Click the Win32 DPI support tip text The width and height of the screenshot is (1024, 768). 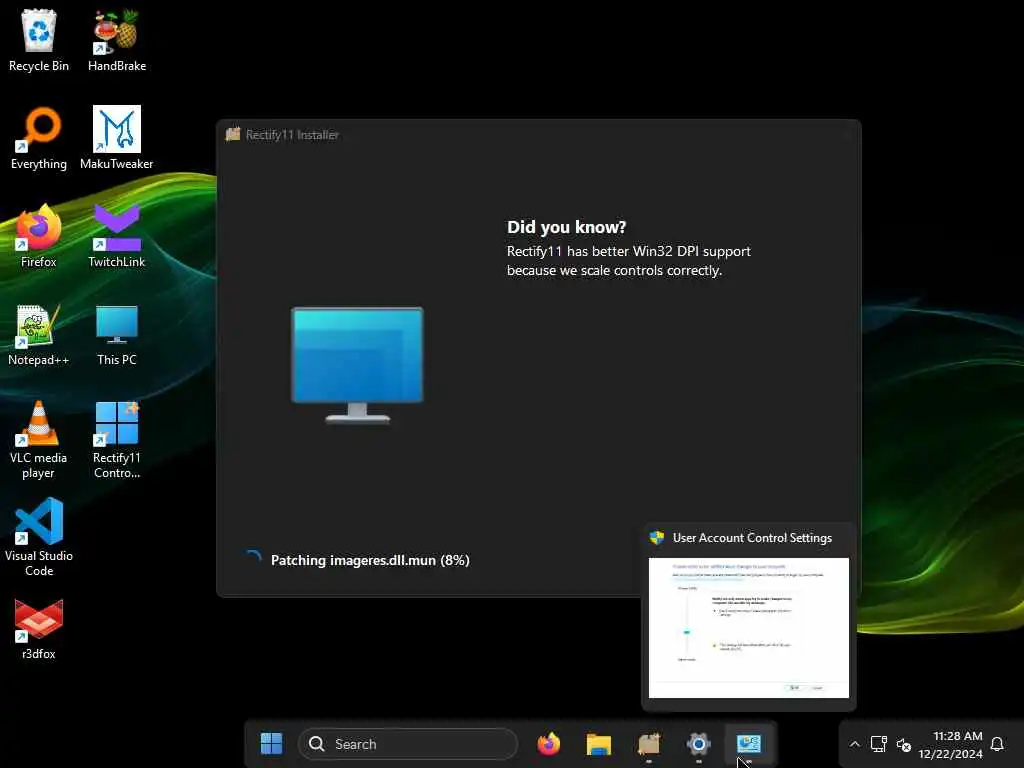pos(629,261)
